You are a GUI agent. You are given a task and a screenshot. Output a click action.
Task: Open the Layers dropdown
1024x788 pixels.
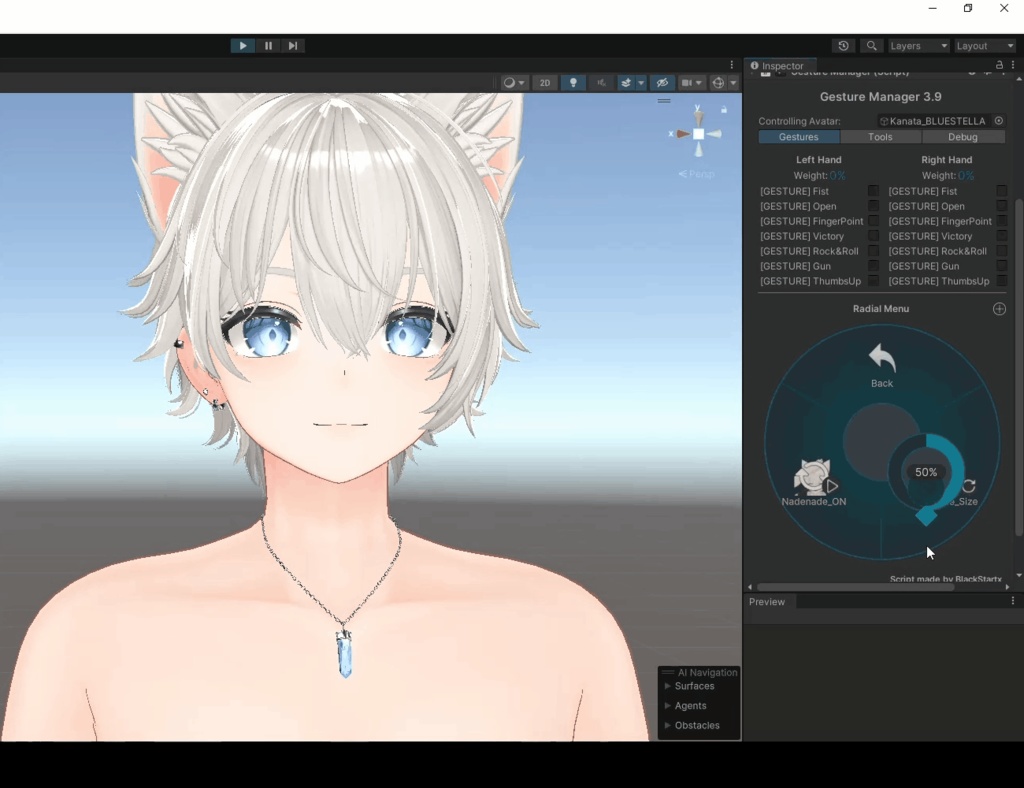(917, 45)
